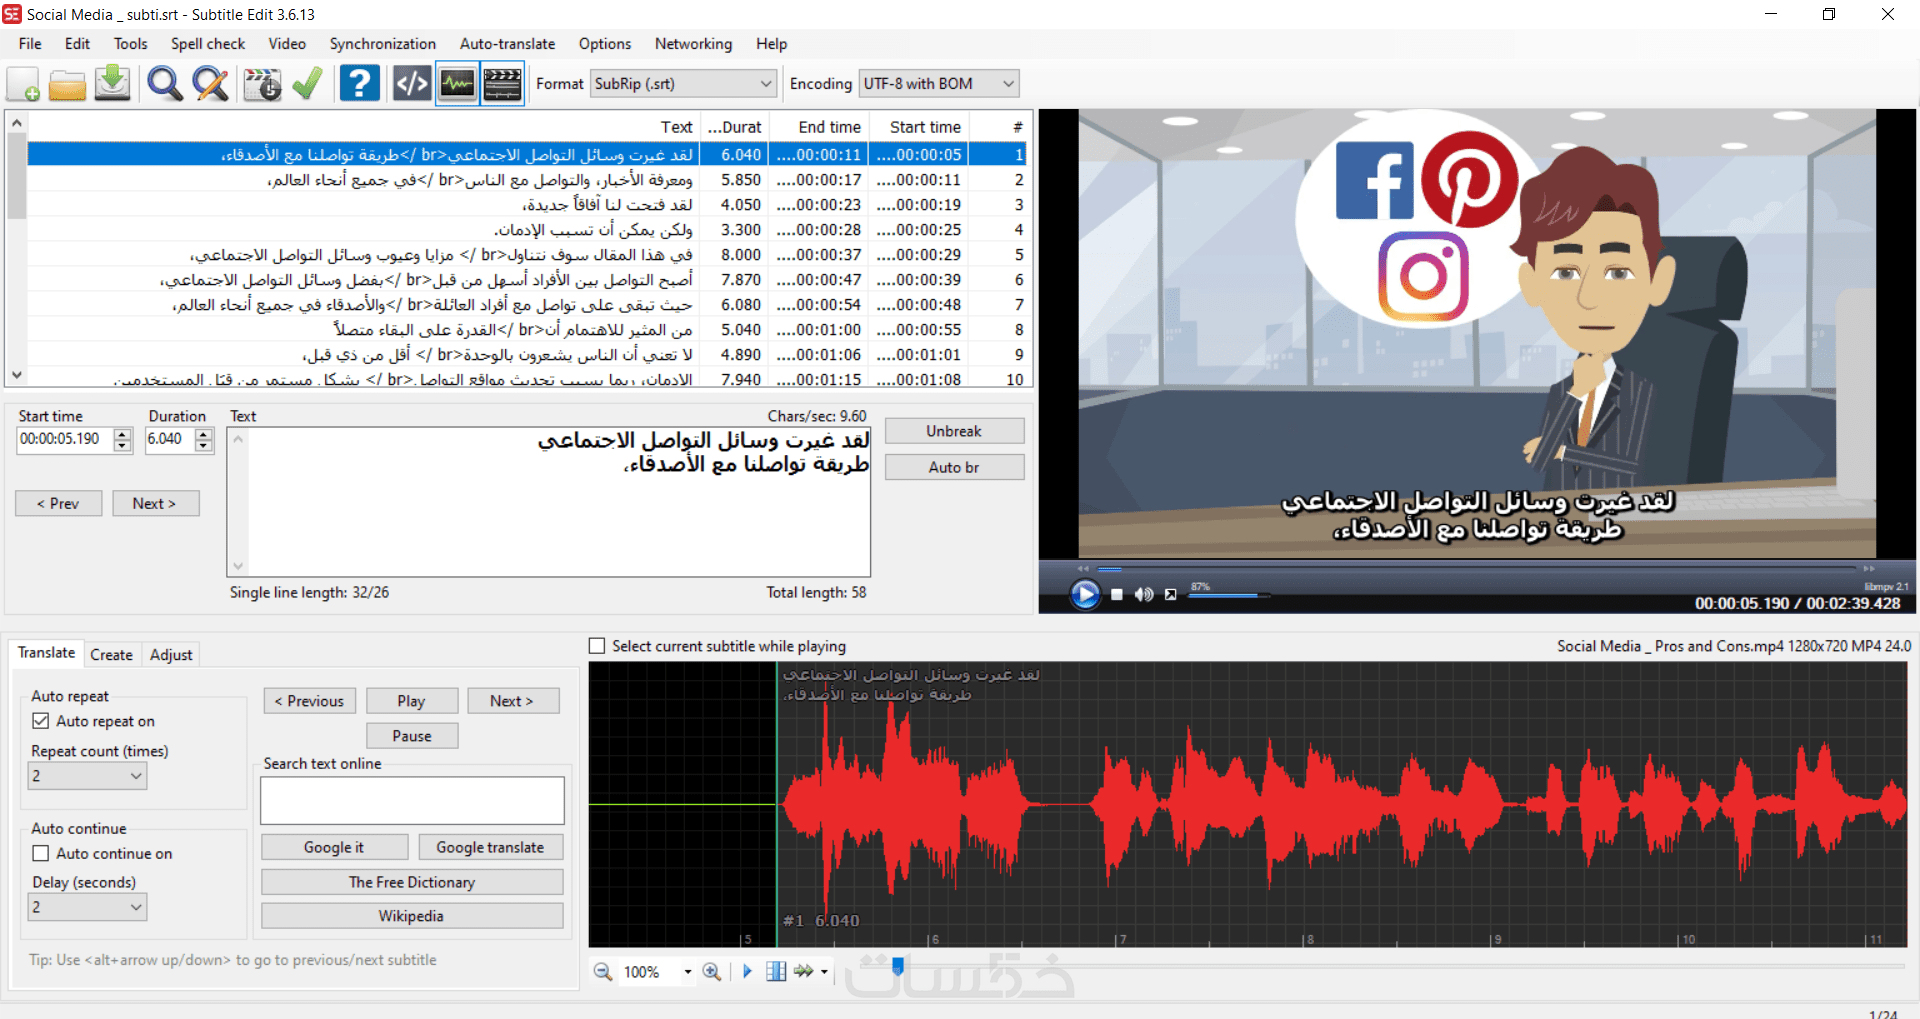Viewport: 1920px width, 1019px height.
Task: Fast-forward using the small double-right arrows above the player
Action: click(x=1869, y=568)
